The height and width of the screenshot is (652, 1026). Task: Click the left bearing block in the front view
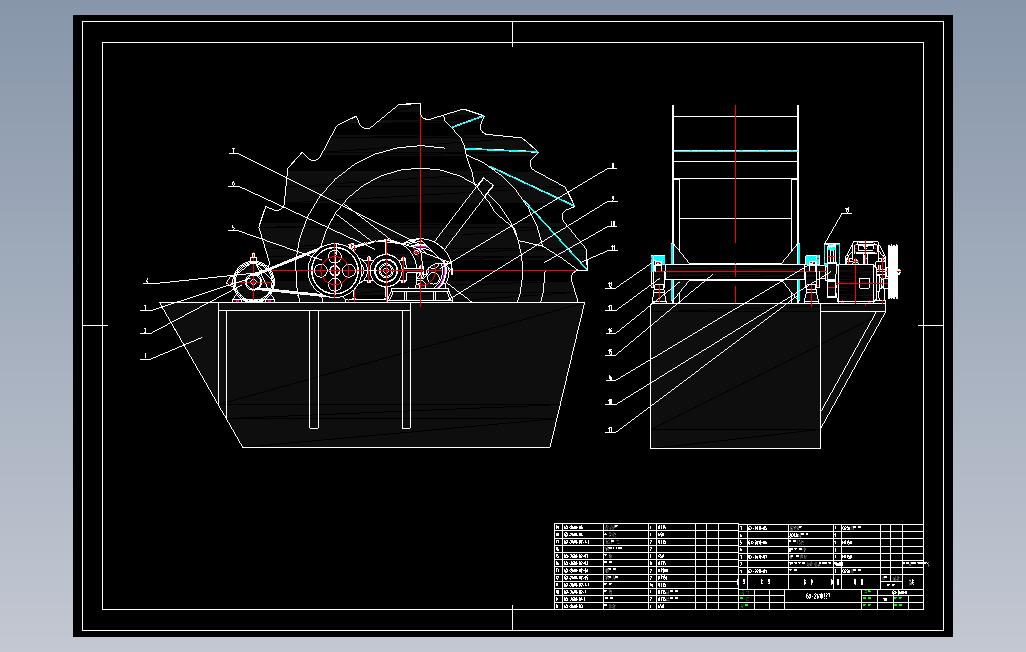(x=659, y=280)
